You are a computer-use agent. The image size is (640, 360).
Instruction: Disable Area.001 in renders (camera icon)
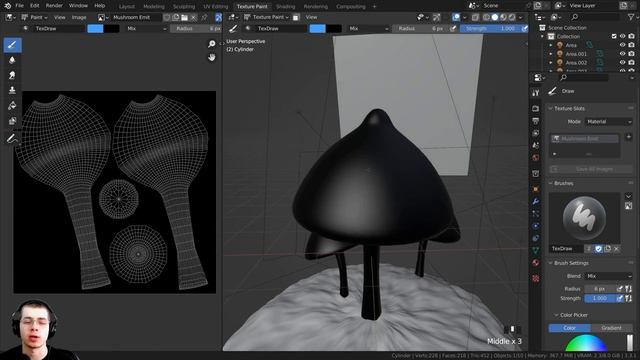pyautogui.click(x=631, y=53)
